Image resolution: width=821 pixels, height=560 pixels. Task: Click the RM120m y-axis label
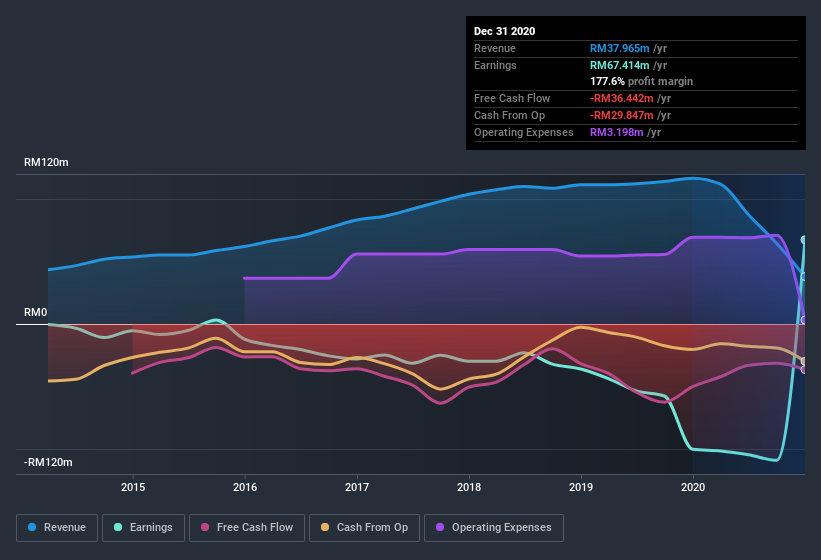click(x=48, y=163)
